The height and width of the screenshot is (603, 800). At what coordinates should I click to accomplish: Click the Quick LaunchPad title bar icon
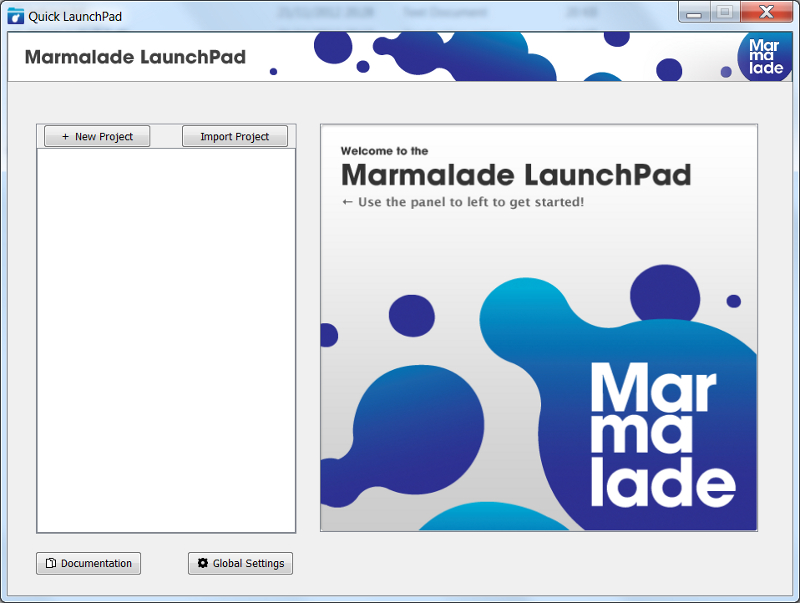tap(16, 16)
